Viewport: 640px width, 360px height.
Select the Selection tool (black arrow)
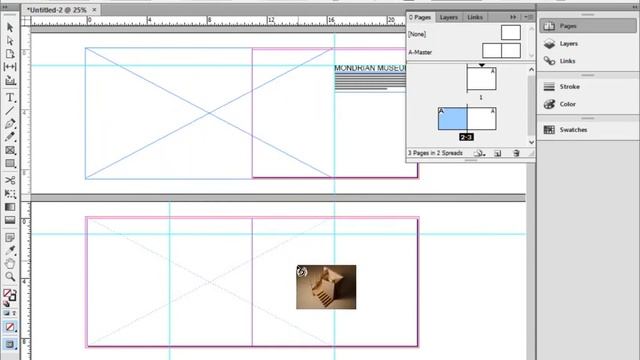click(x=10, y=27)
